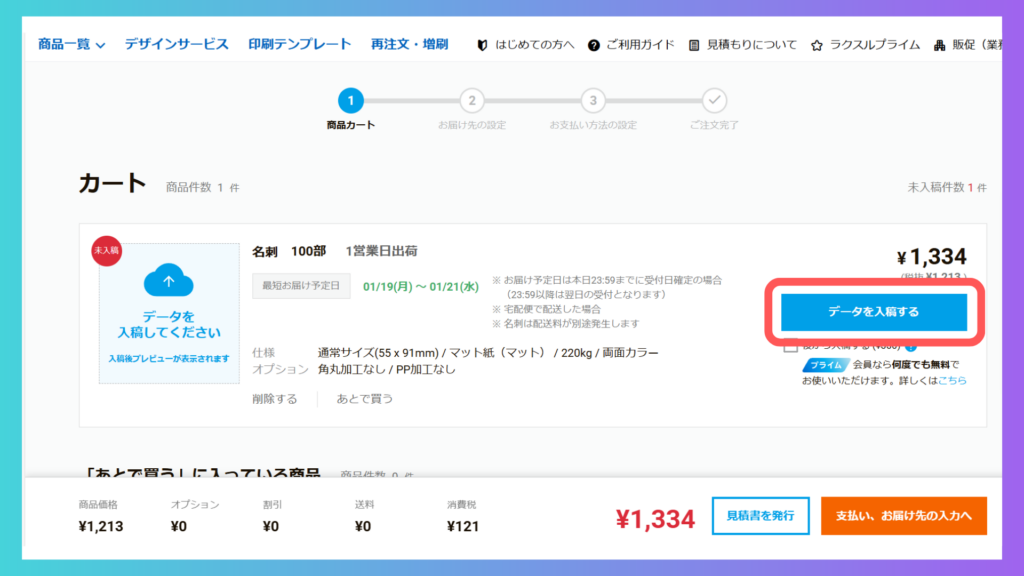This screenshot has width=1024, height=576.
Task: Click the red 未入稿 badge
Action: pos(106,250)
